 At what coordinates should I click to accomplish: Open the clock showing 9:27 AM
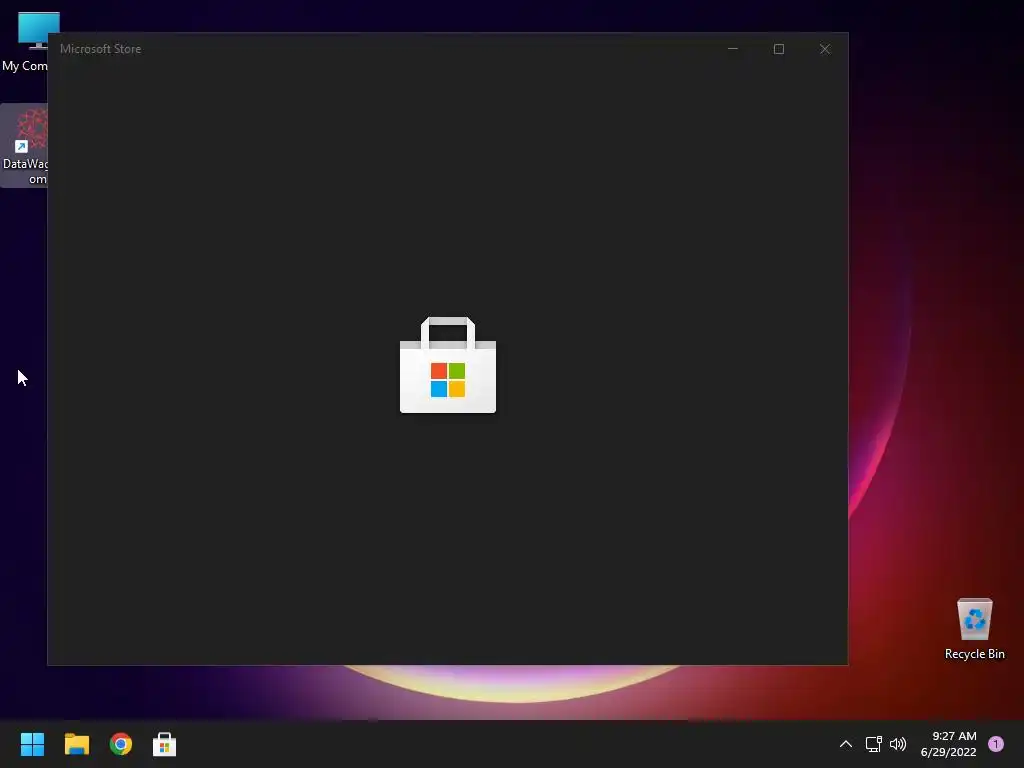(x=954, y=736)
